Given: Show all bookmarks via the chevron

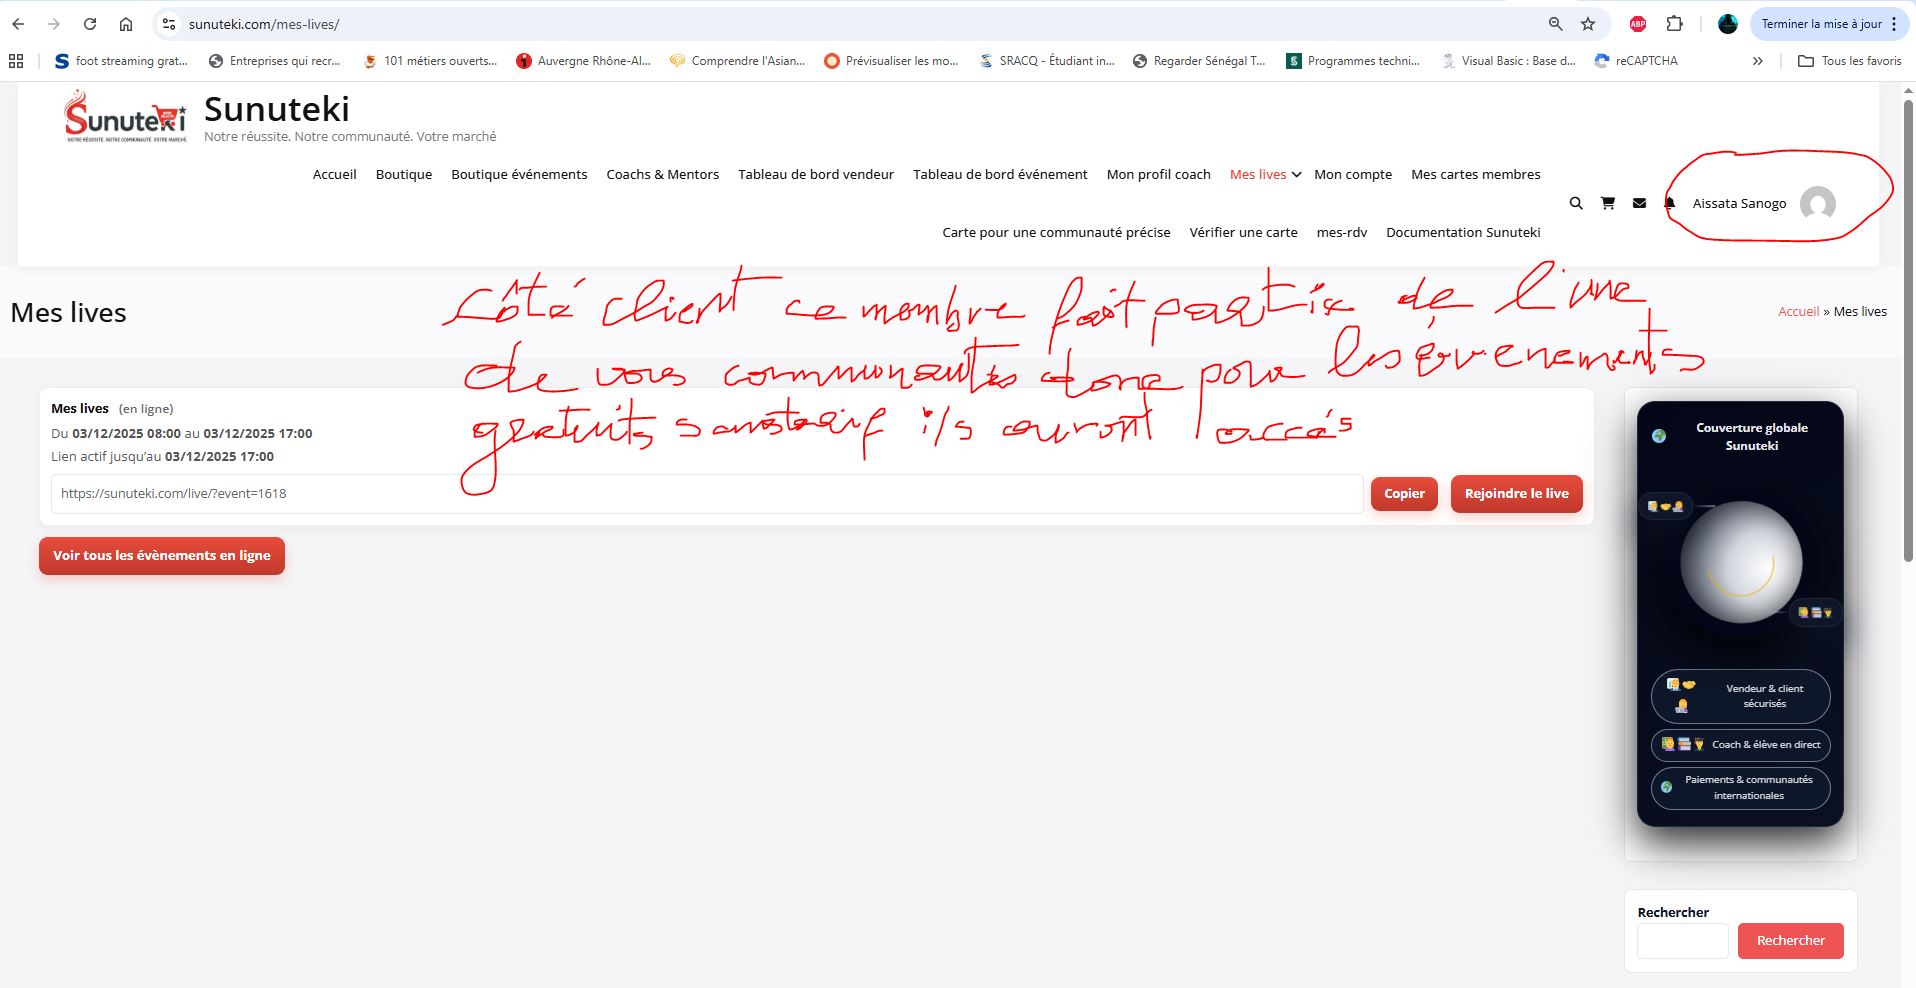Looking at the screenshot, I should [x=1757, y=61].
